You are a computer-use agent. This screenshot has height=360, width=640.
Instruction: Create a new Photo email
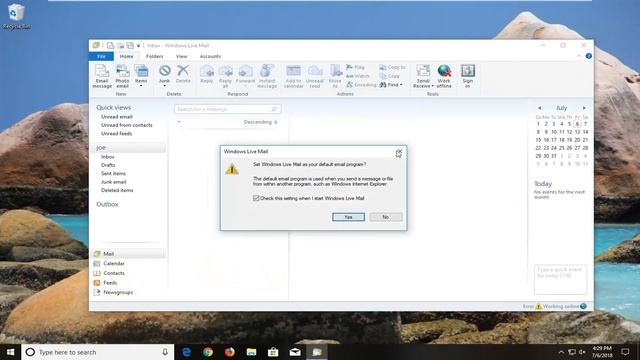tap(122, 76)
